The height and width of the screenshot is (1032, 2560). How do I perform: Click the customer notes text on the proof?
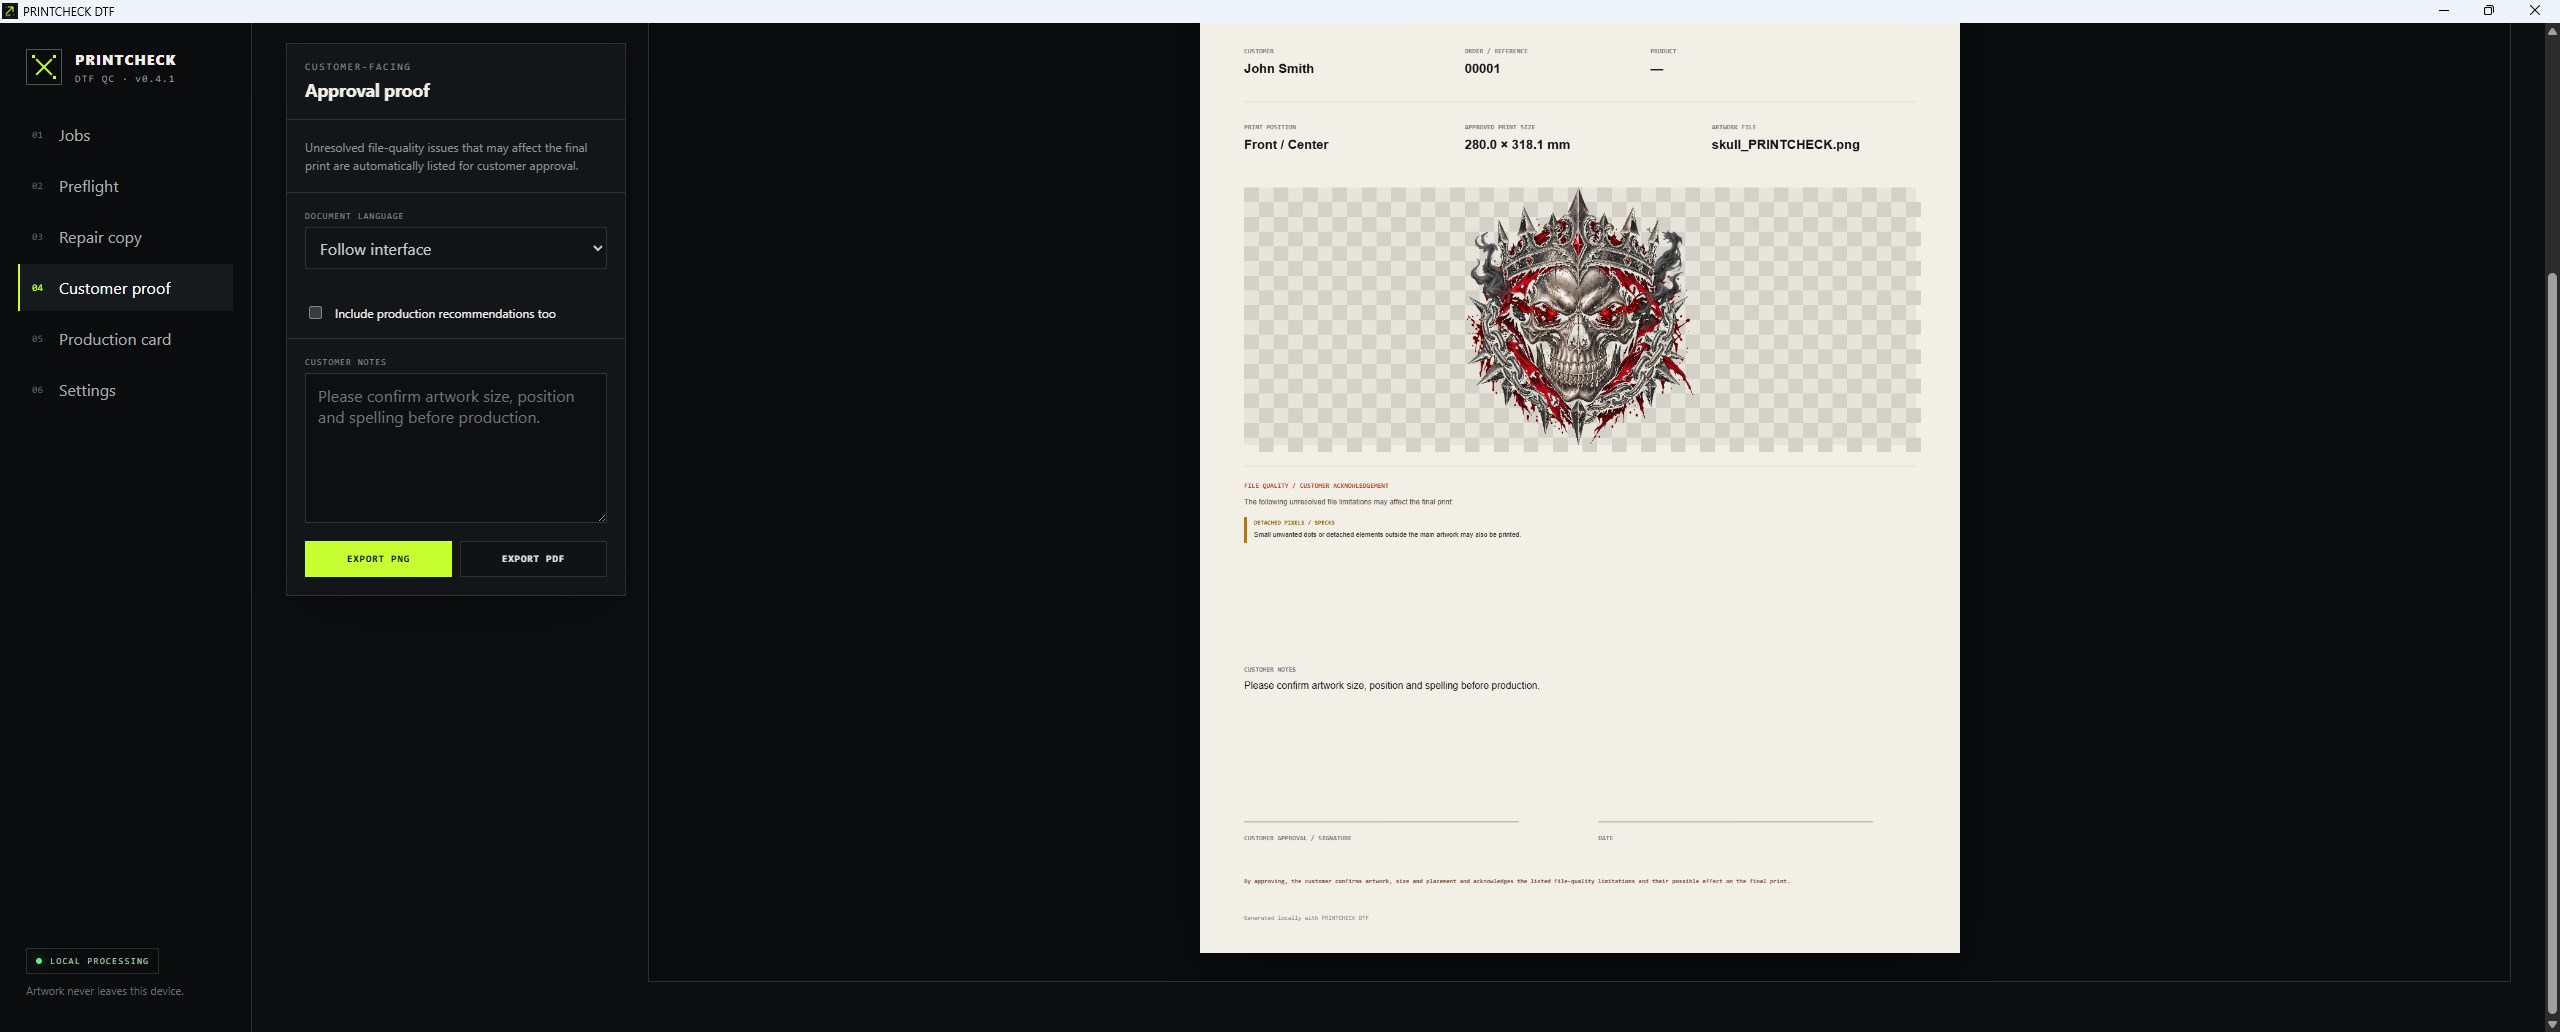[1391, 686]
